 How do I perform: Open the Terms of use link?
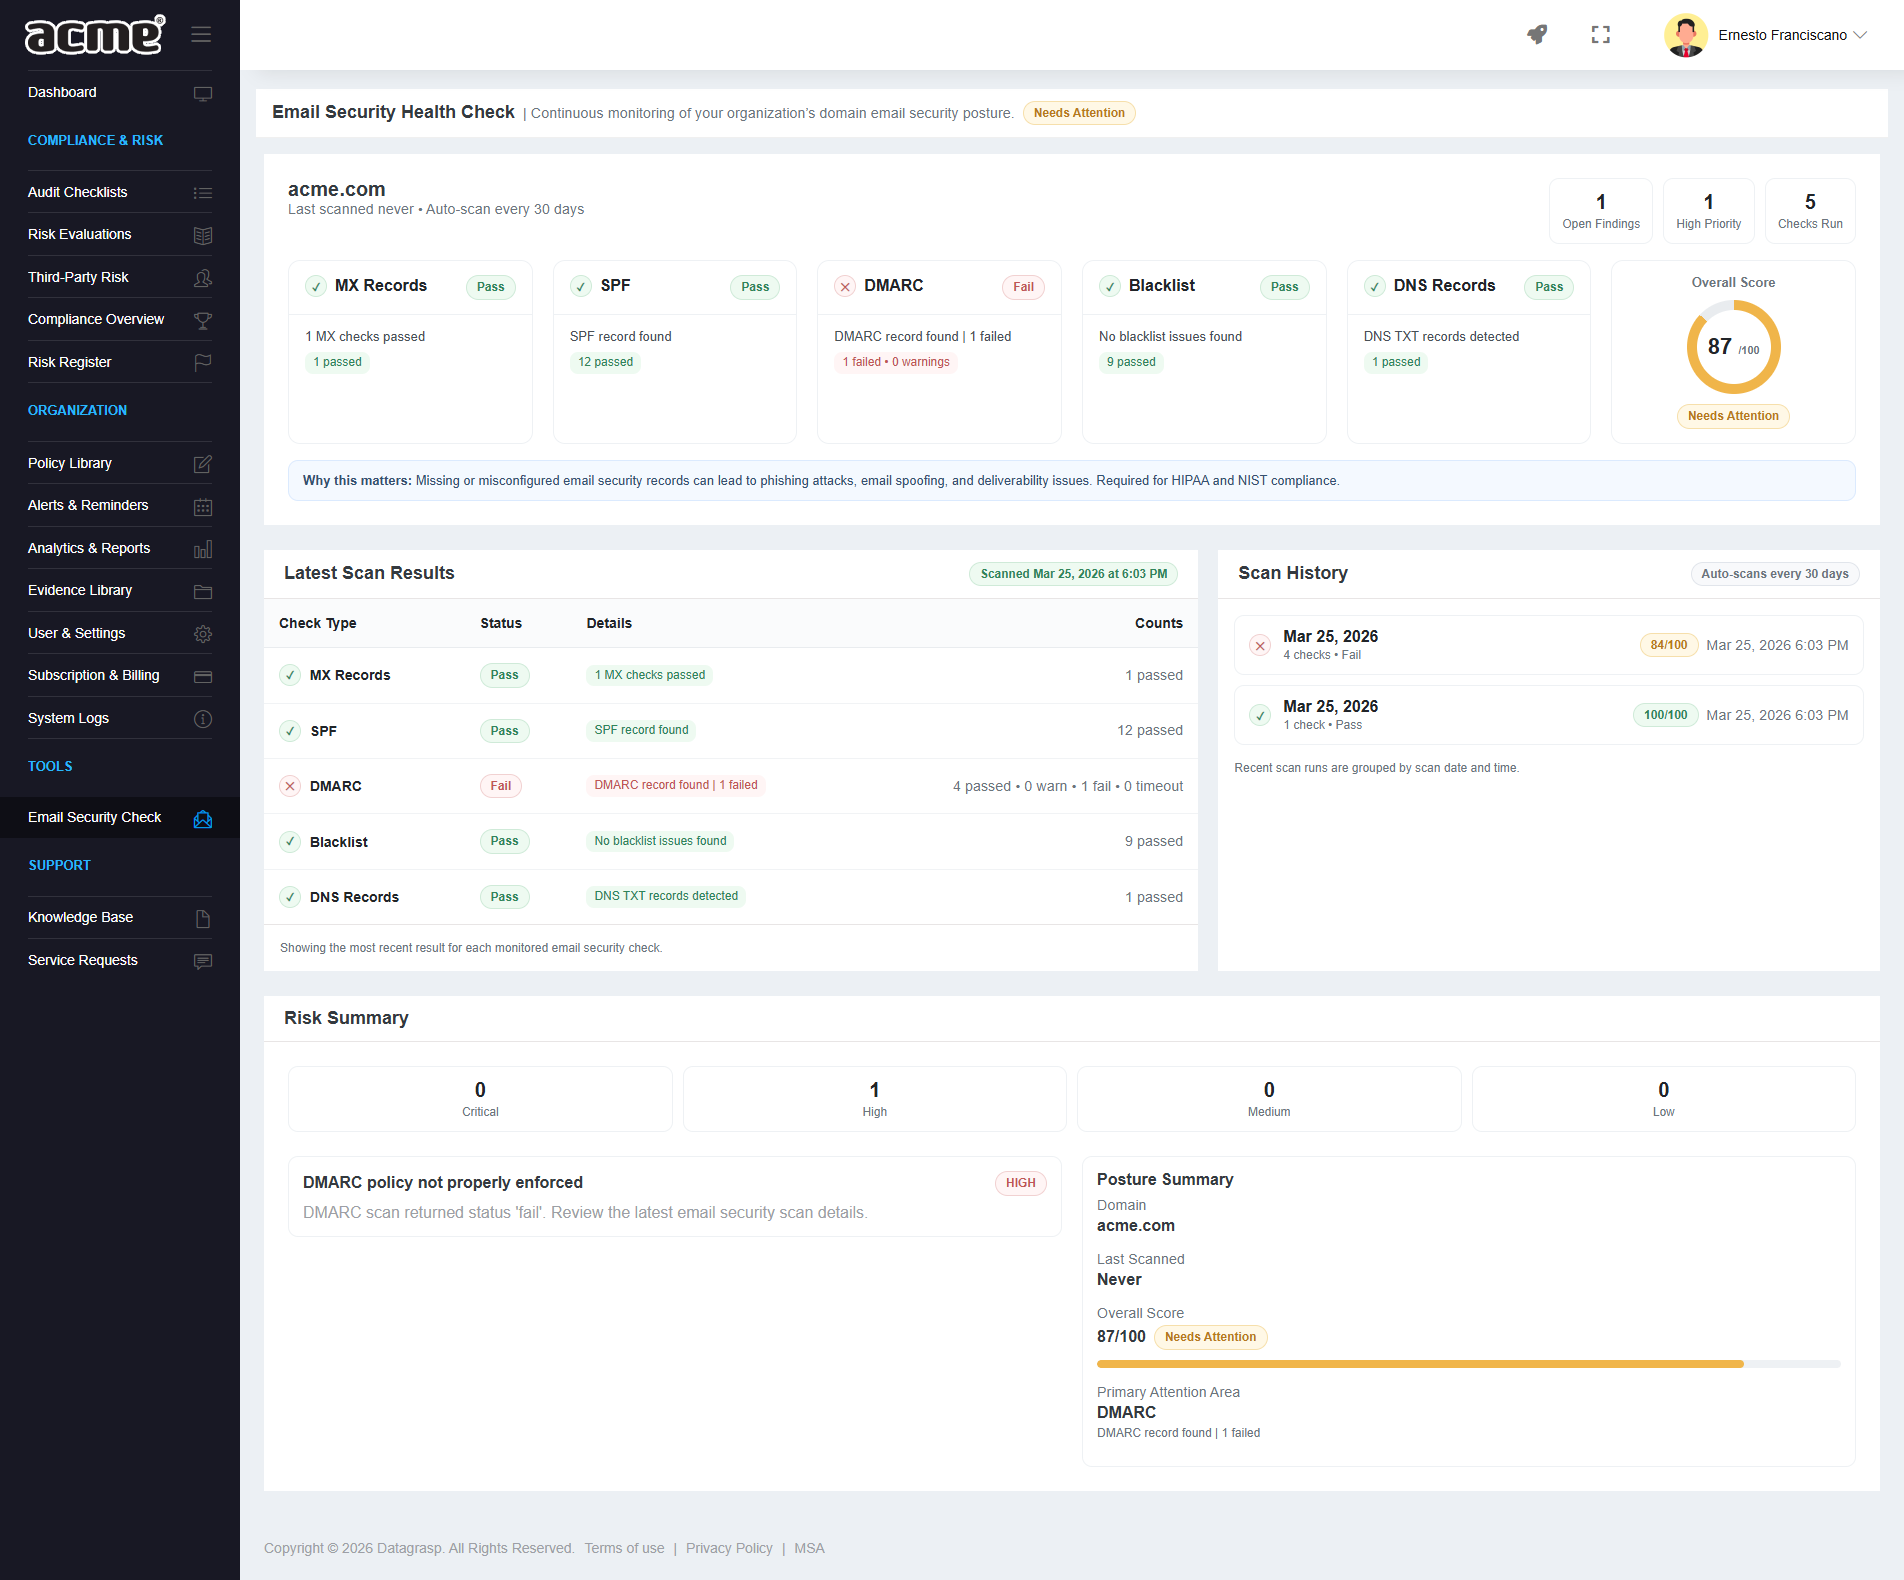pos(625,1548)
